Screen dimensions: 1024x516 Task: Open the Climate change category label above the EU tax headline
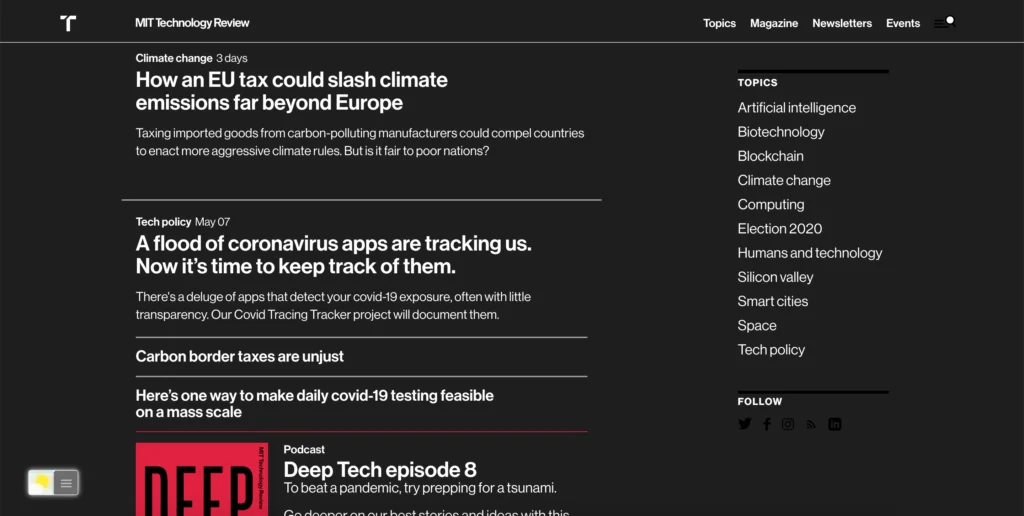click(174, 58)
